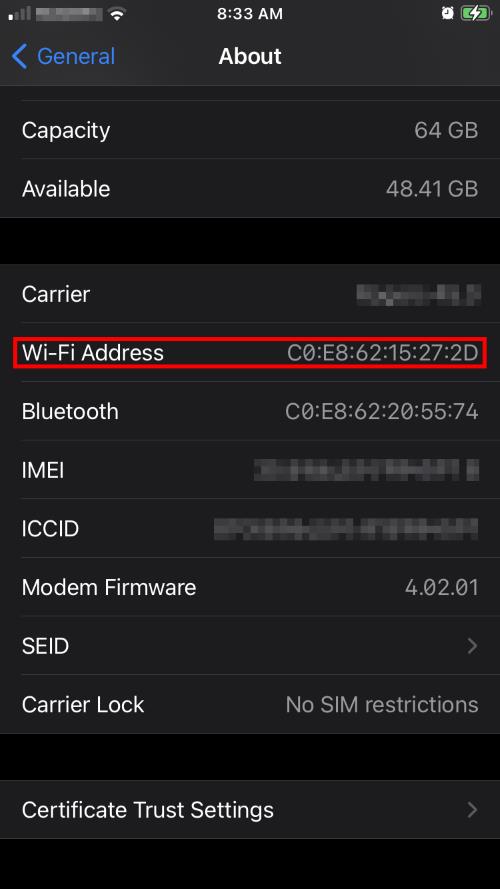Go back to General settings
This screenshot has width=500, height=889.
tap(63, 57)
